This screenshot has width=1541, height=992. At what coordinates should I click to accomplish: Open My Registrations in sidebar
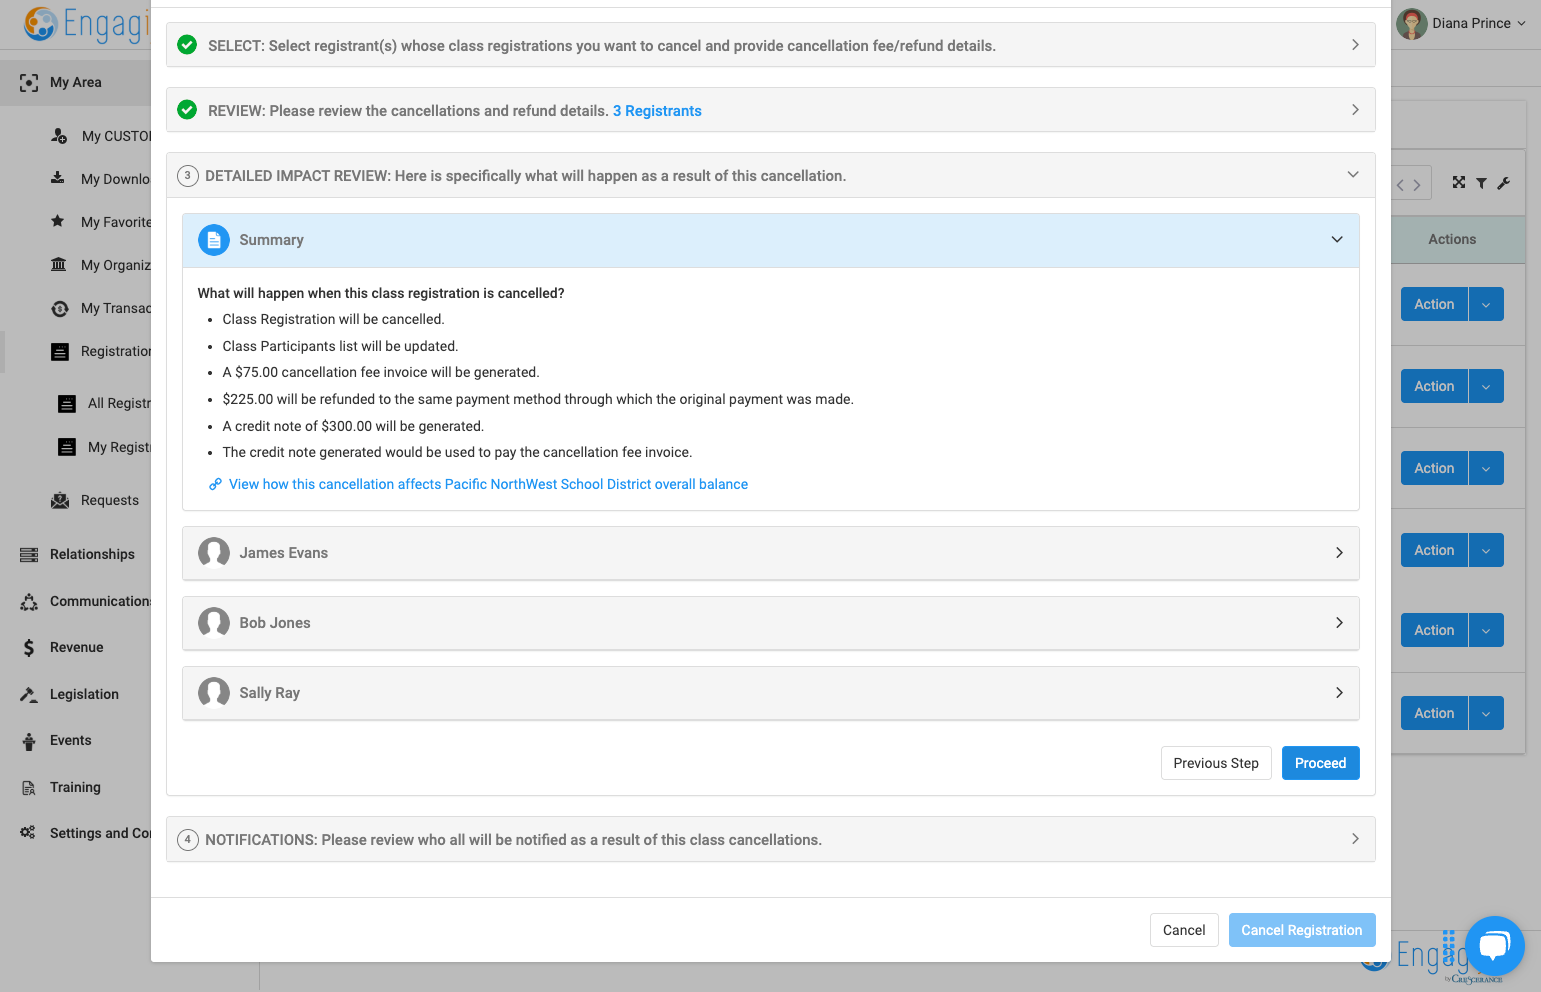104,447
